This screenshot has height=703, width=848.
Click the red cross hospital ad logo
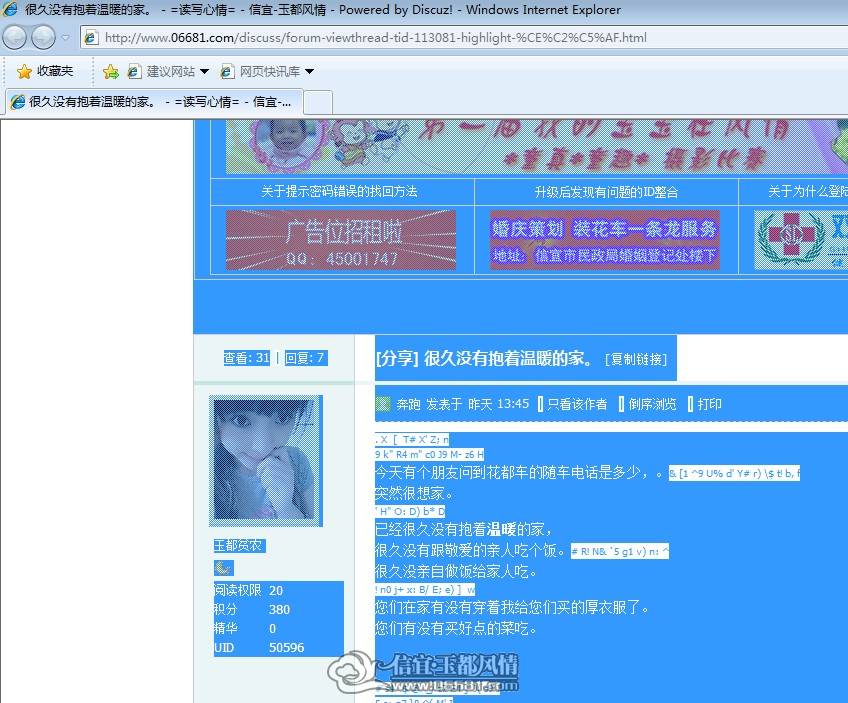[791, 237]
